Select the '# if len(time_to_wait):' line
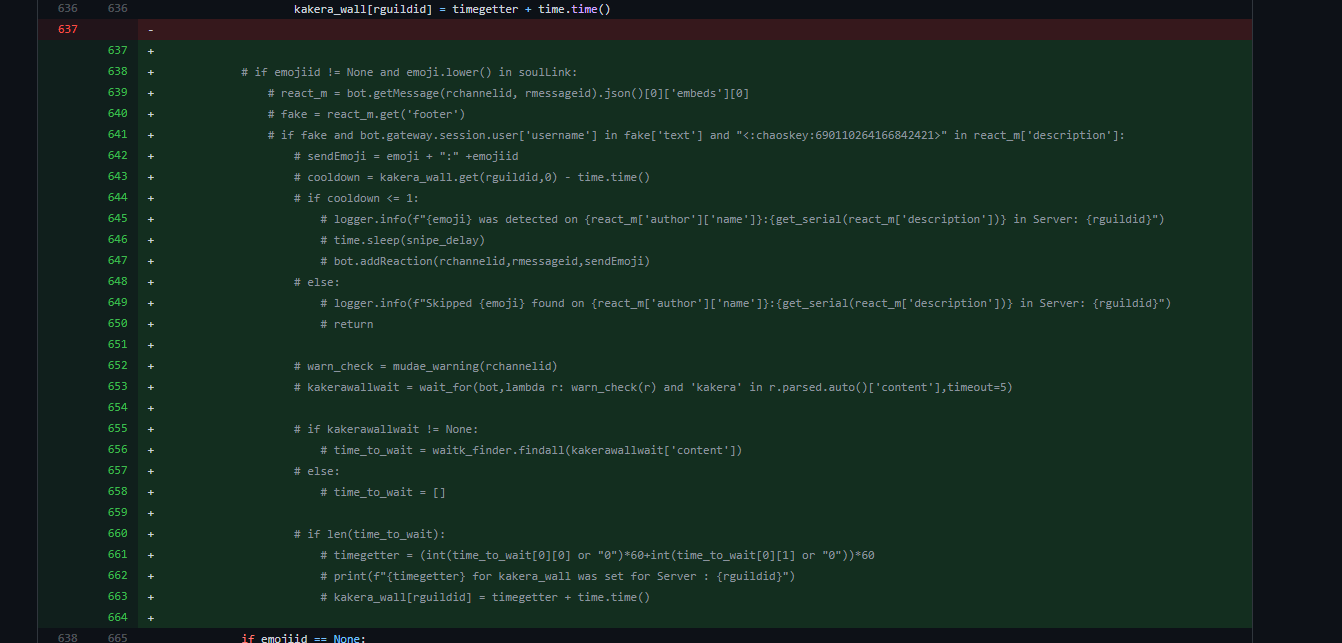This screenshot has width=1342, height=643. 370,534
